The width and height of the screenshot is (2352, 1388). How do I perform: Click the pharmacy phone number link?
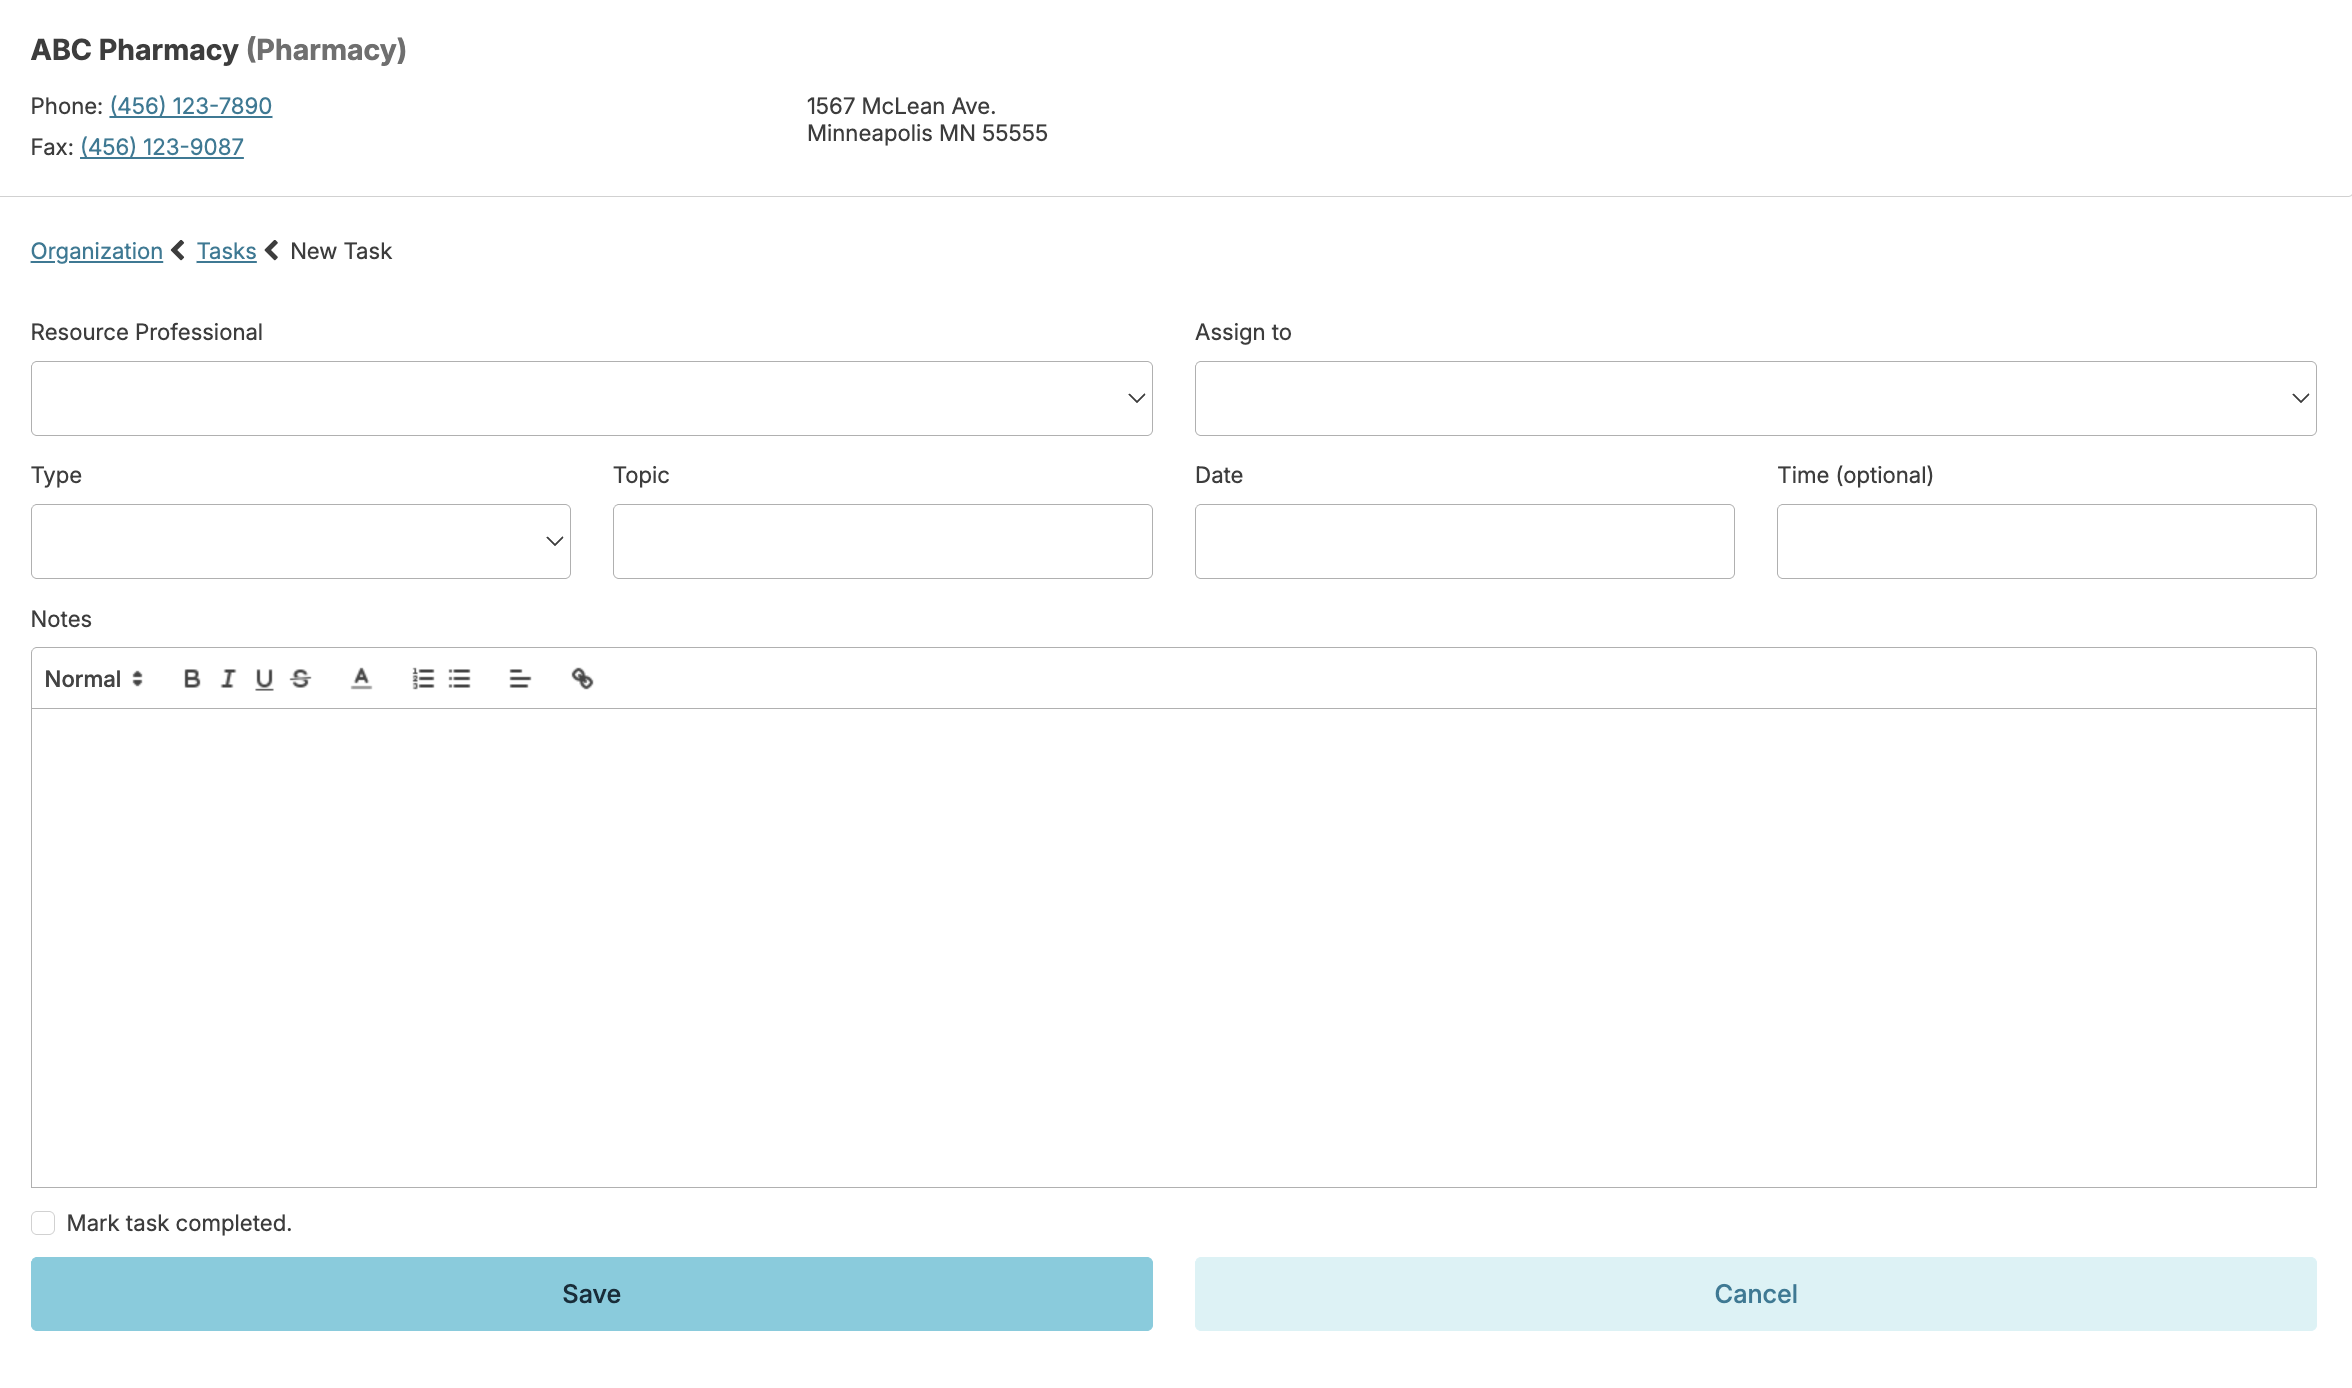coord(191,106)
